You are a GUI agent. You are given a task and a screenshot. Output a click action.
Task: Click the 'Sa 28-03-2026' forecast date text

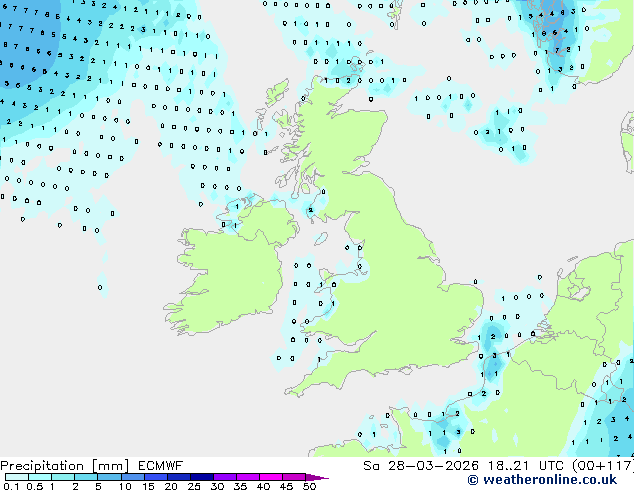421,466
